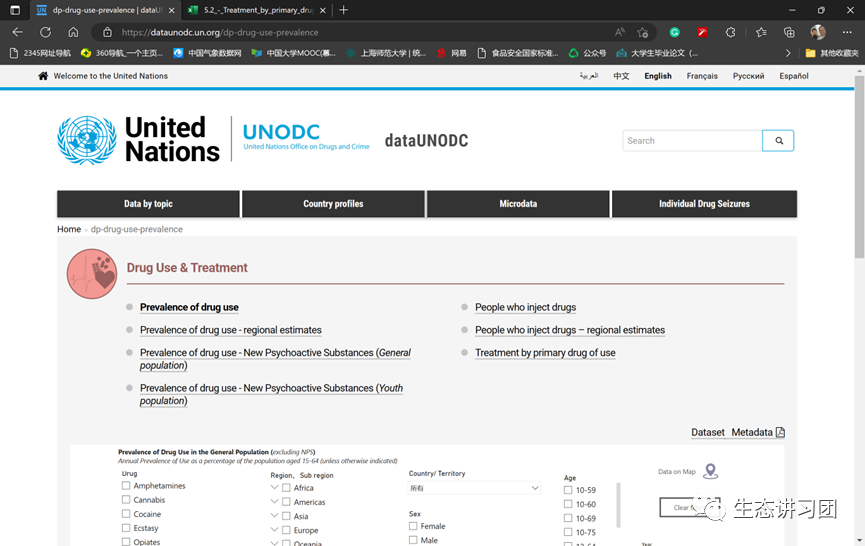865x546 pixels.
Task: Go back to the previous page
Action: click(17, 32)
